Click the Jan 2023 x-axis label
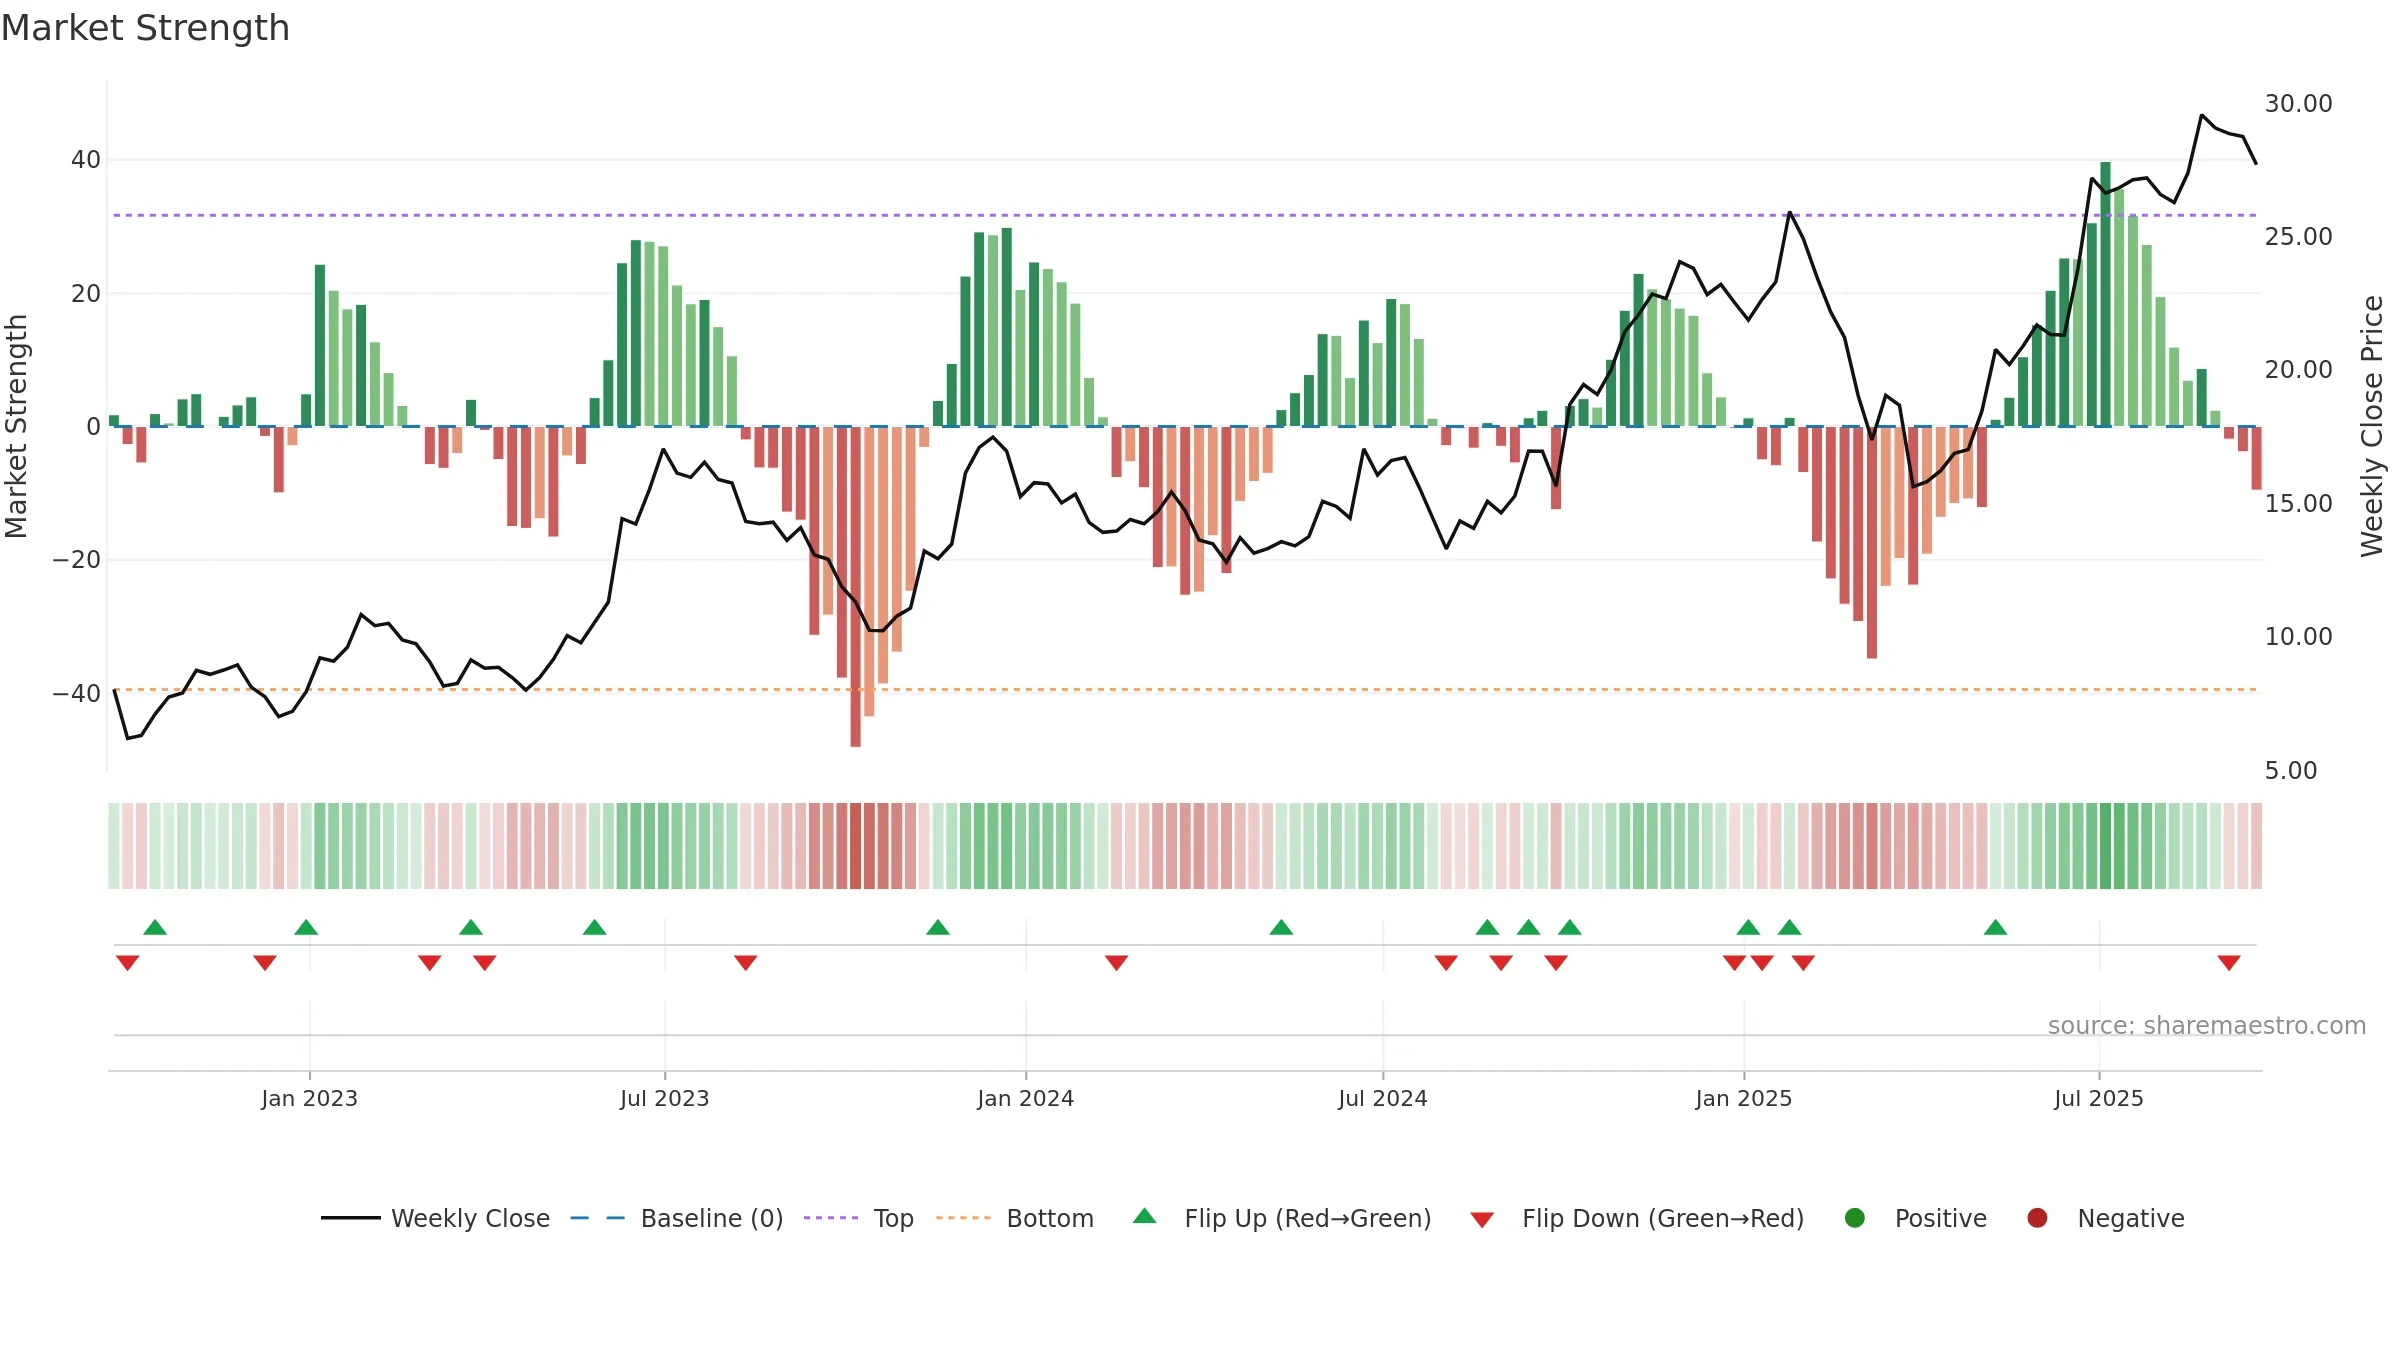 coord(309,1098)
